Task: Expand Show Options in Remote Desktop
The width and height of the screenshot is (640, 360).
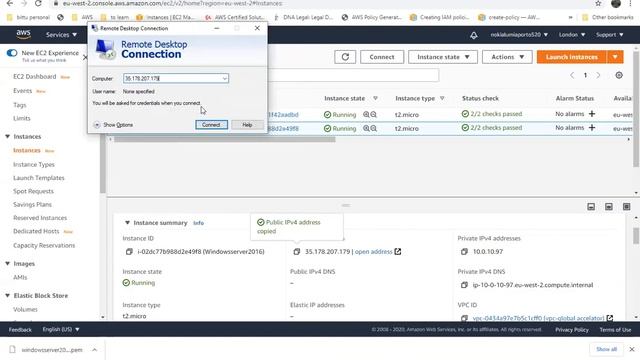Action: [113, 125]
